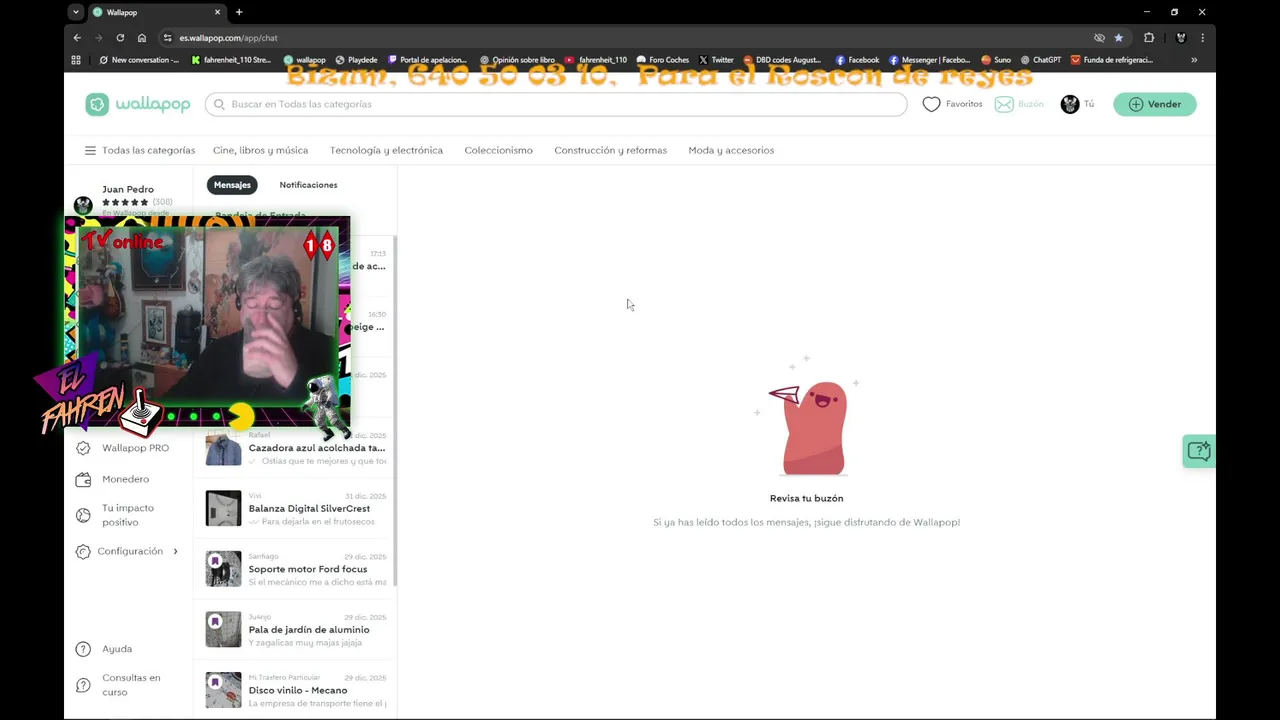
Task: Show more bookmarks with chevron
Action: (1194, 60)
